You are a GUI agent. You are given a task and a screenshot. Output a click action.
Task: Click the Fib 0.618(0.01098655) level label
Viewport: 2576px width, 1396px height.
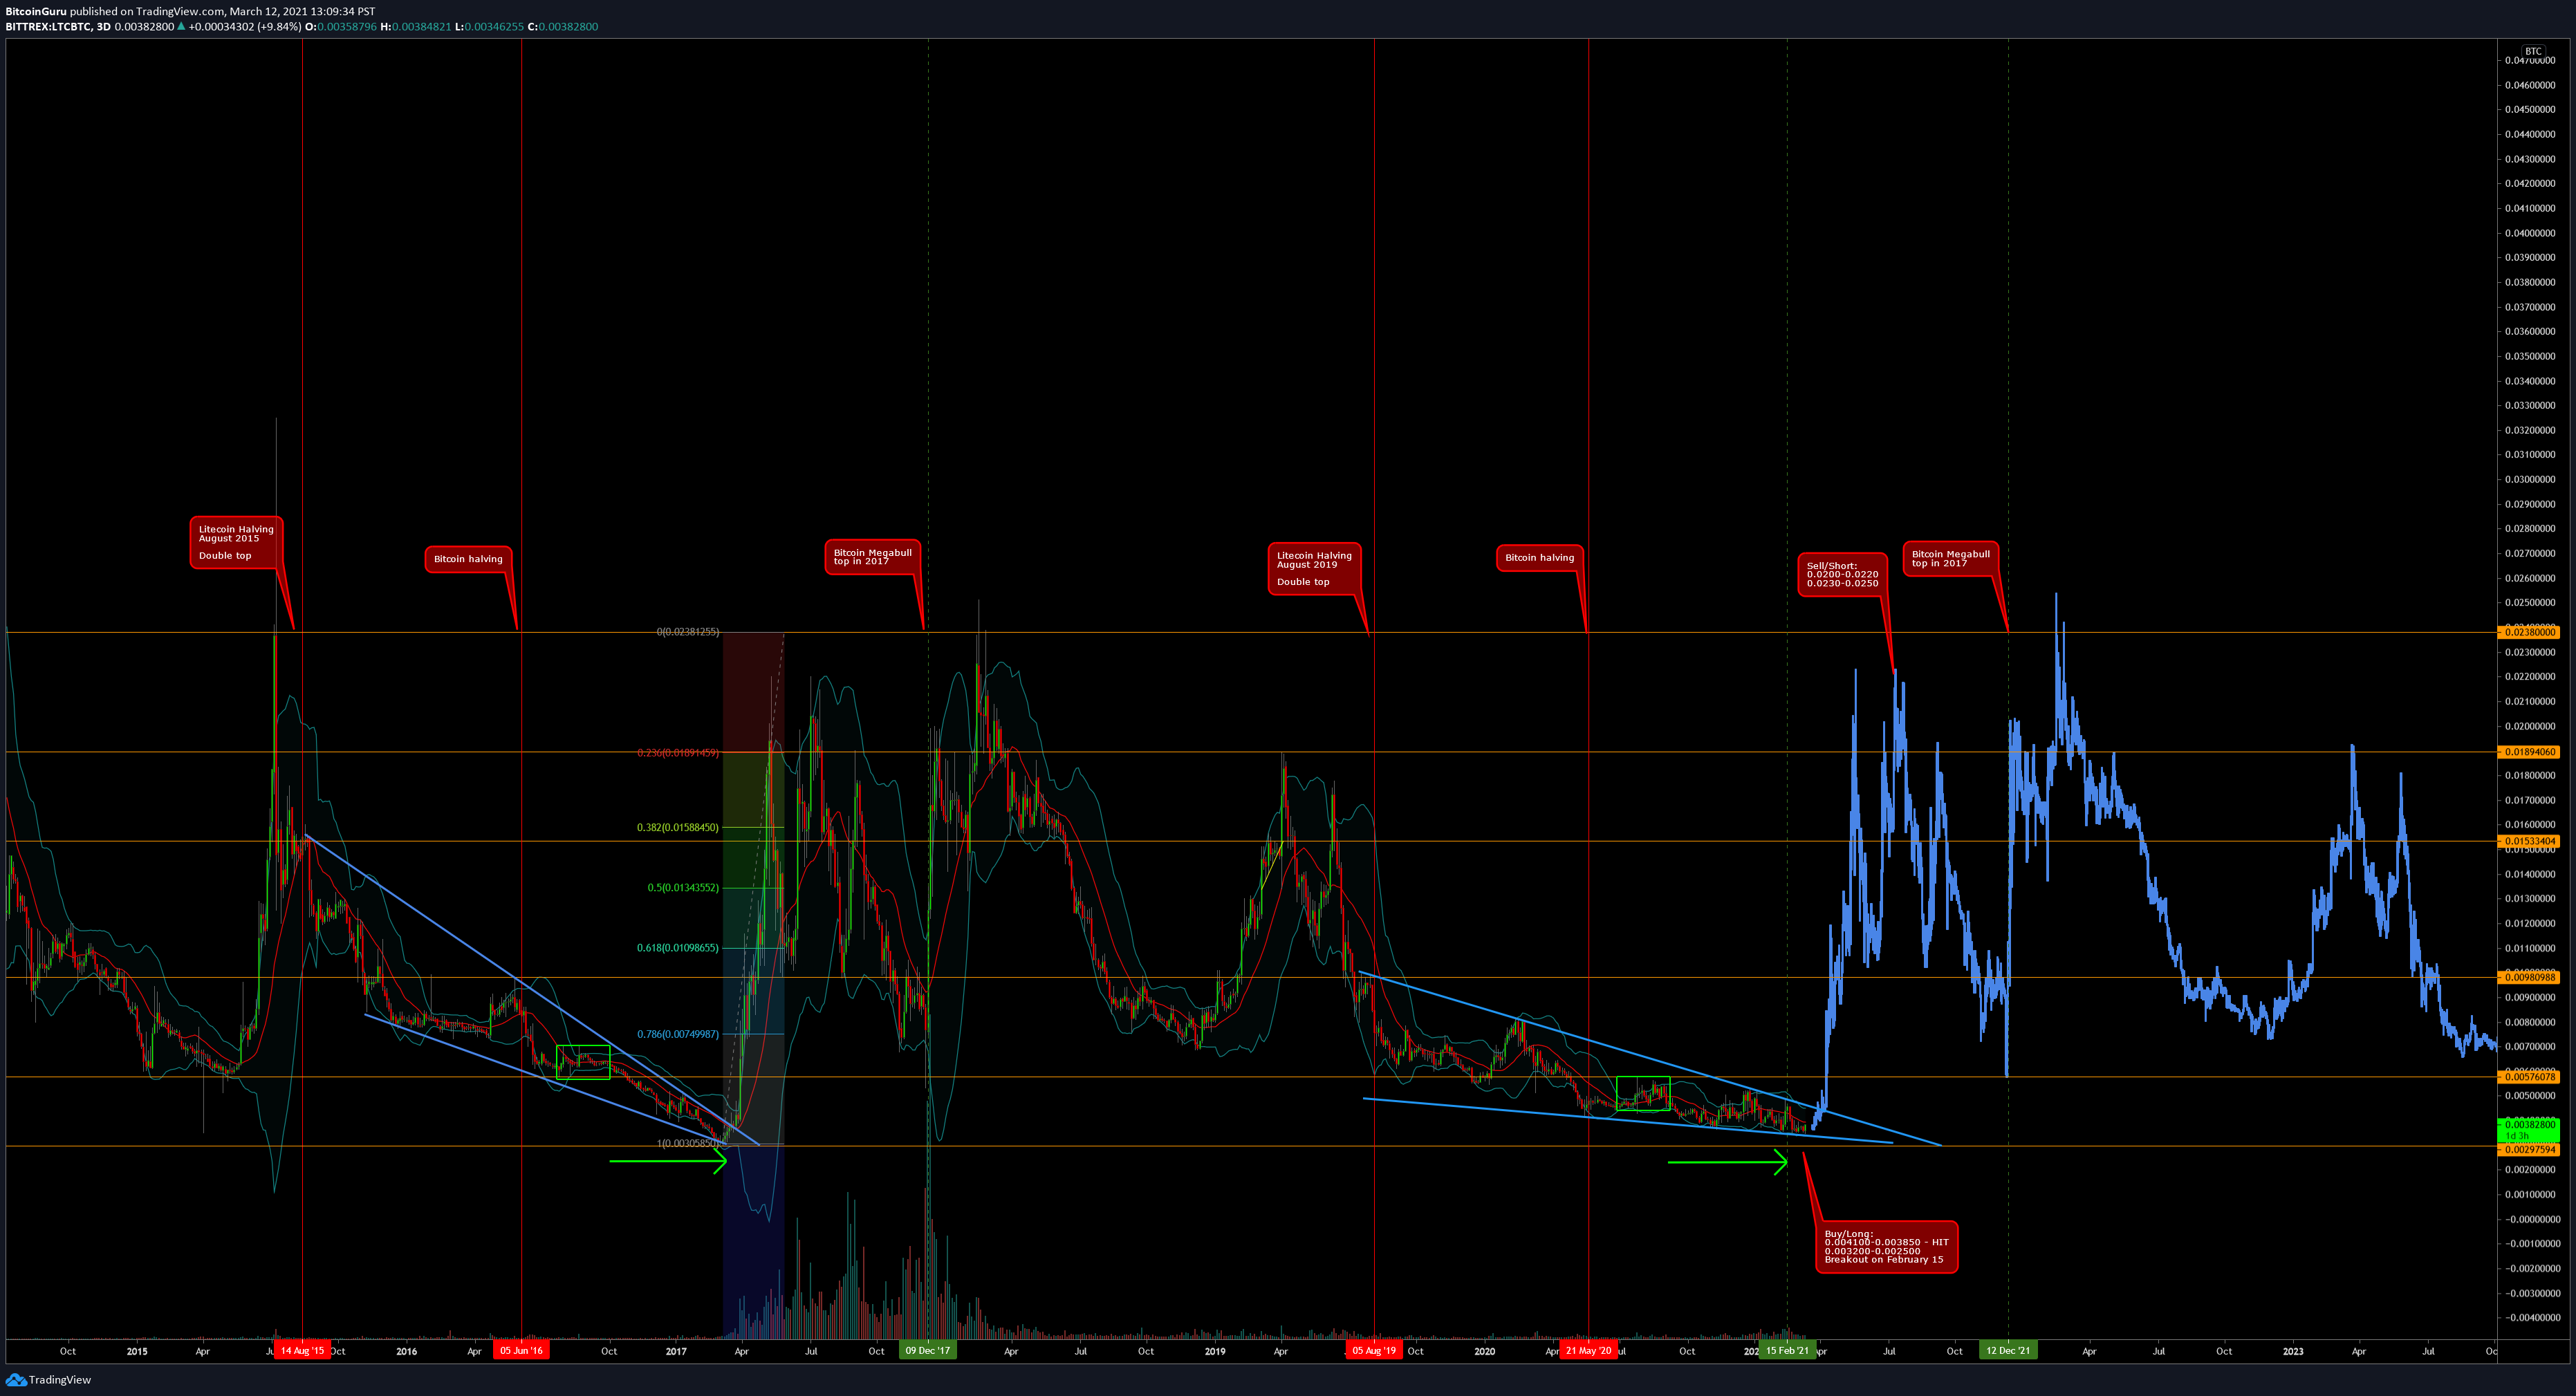click(677, 948)
